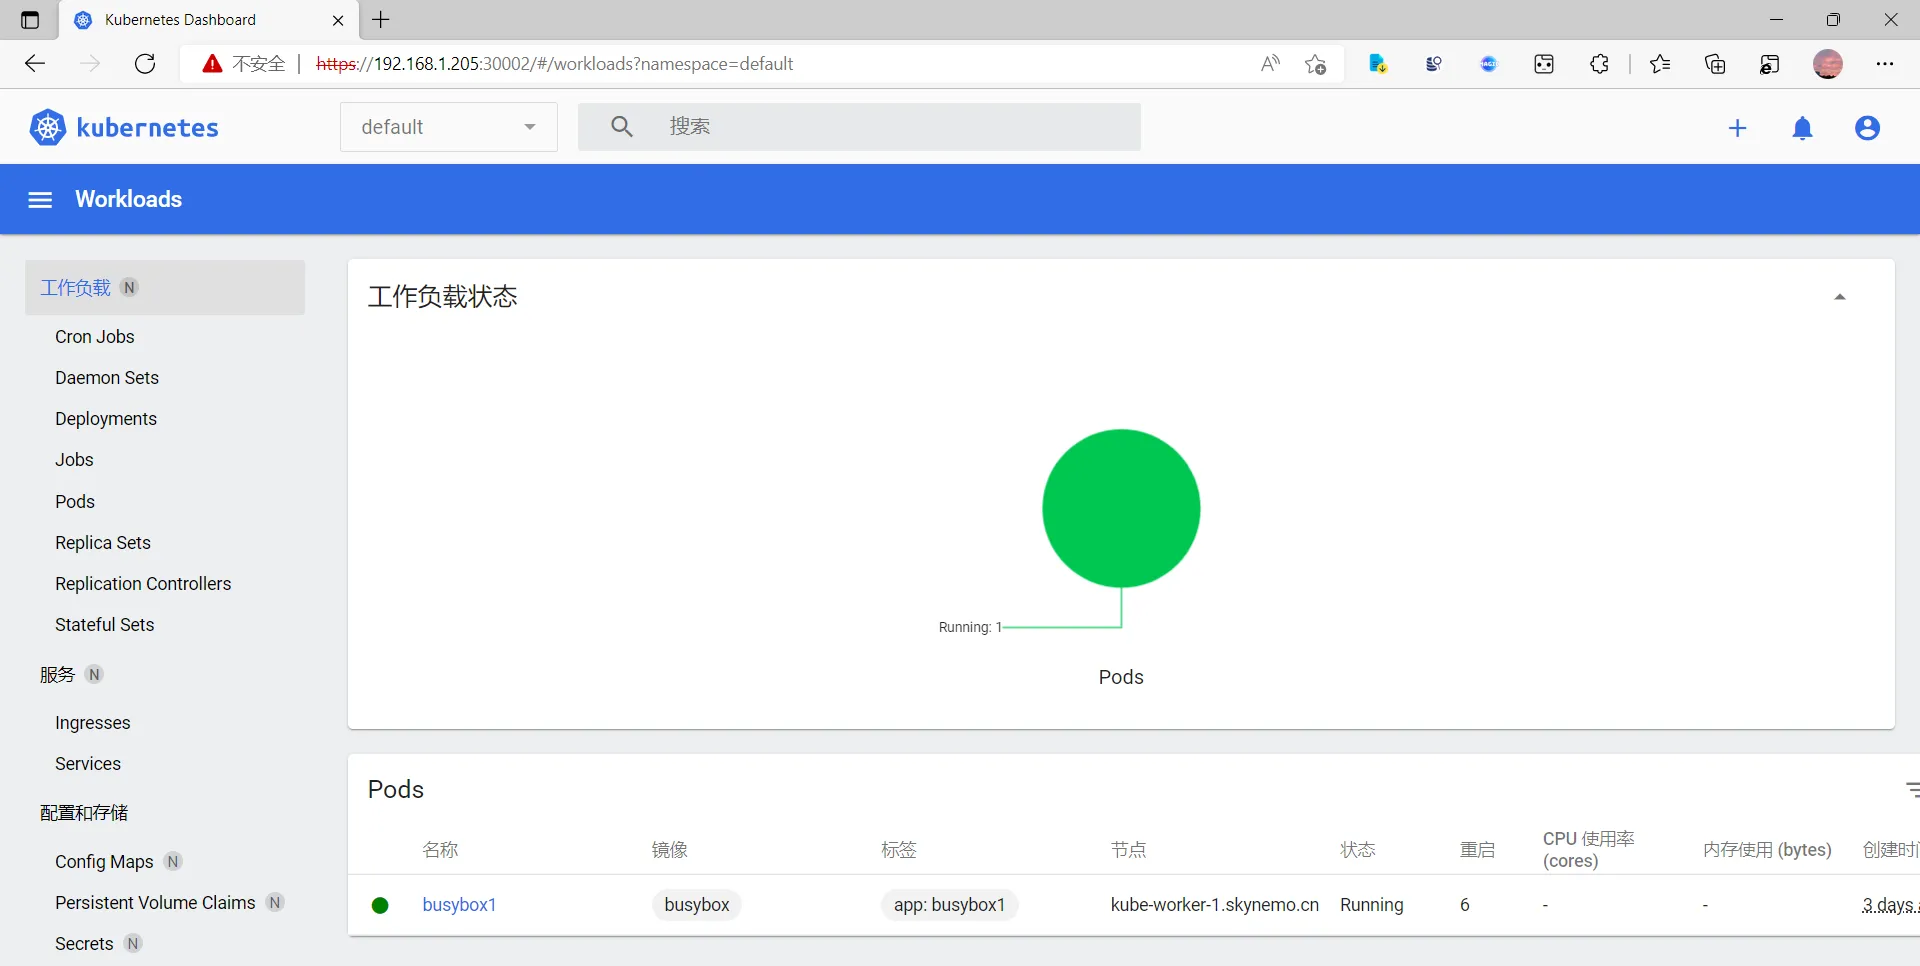Open the 工作负载 section
The height and width of the screenshot is (966, 1920).
pos(165,288)
